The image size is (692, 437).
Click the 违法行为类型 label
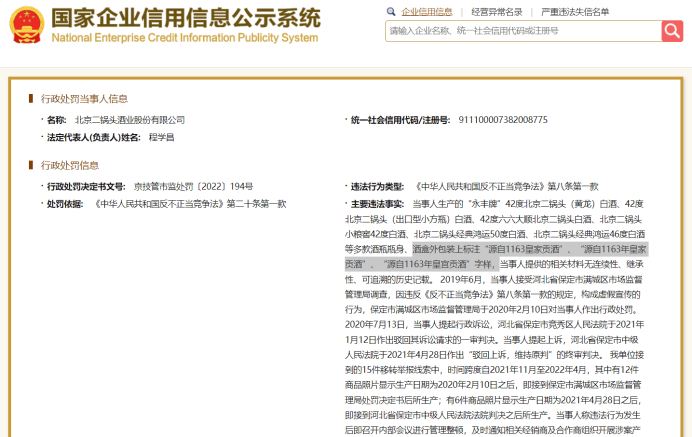[377, 187]
